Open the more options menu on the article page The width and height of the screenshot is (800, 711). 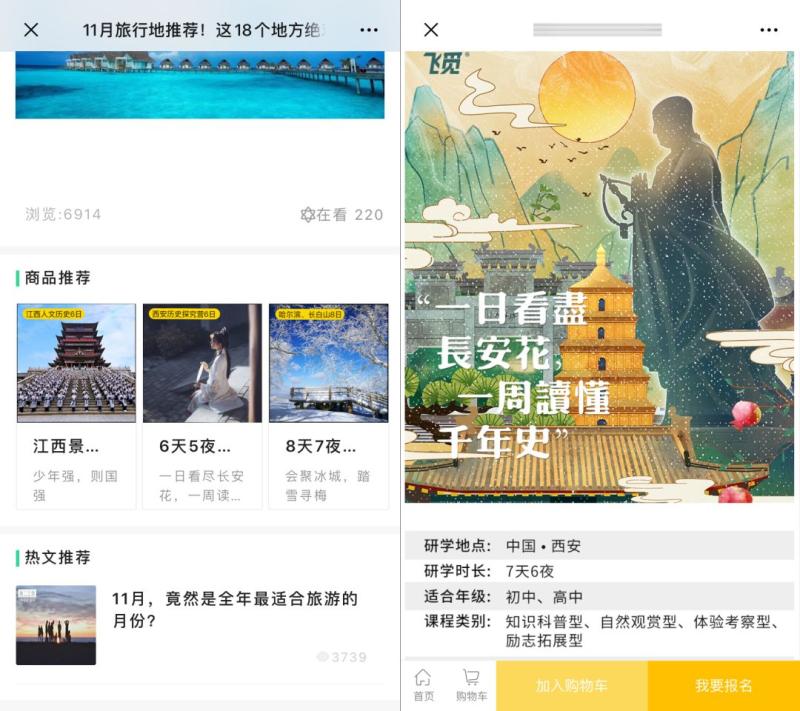369,30
